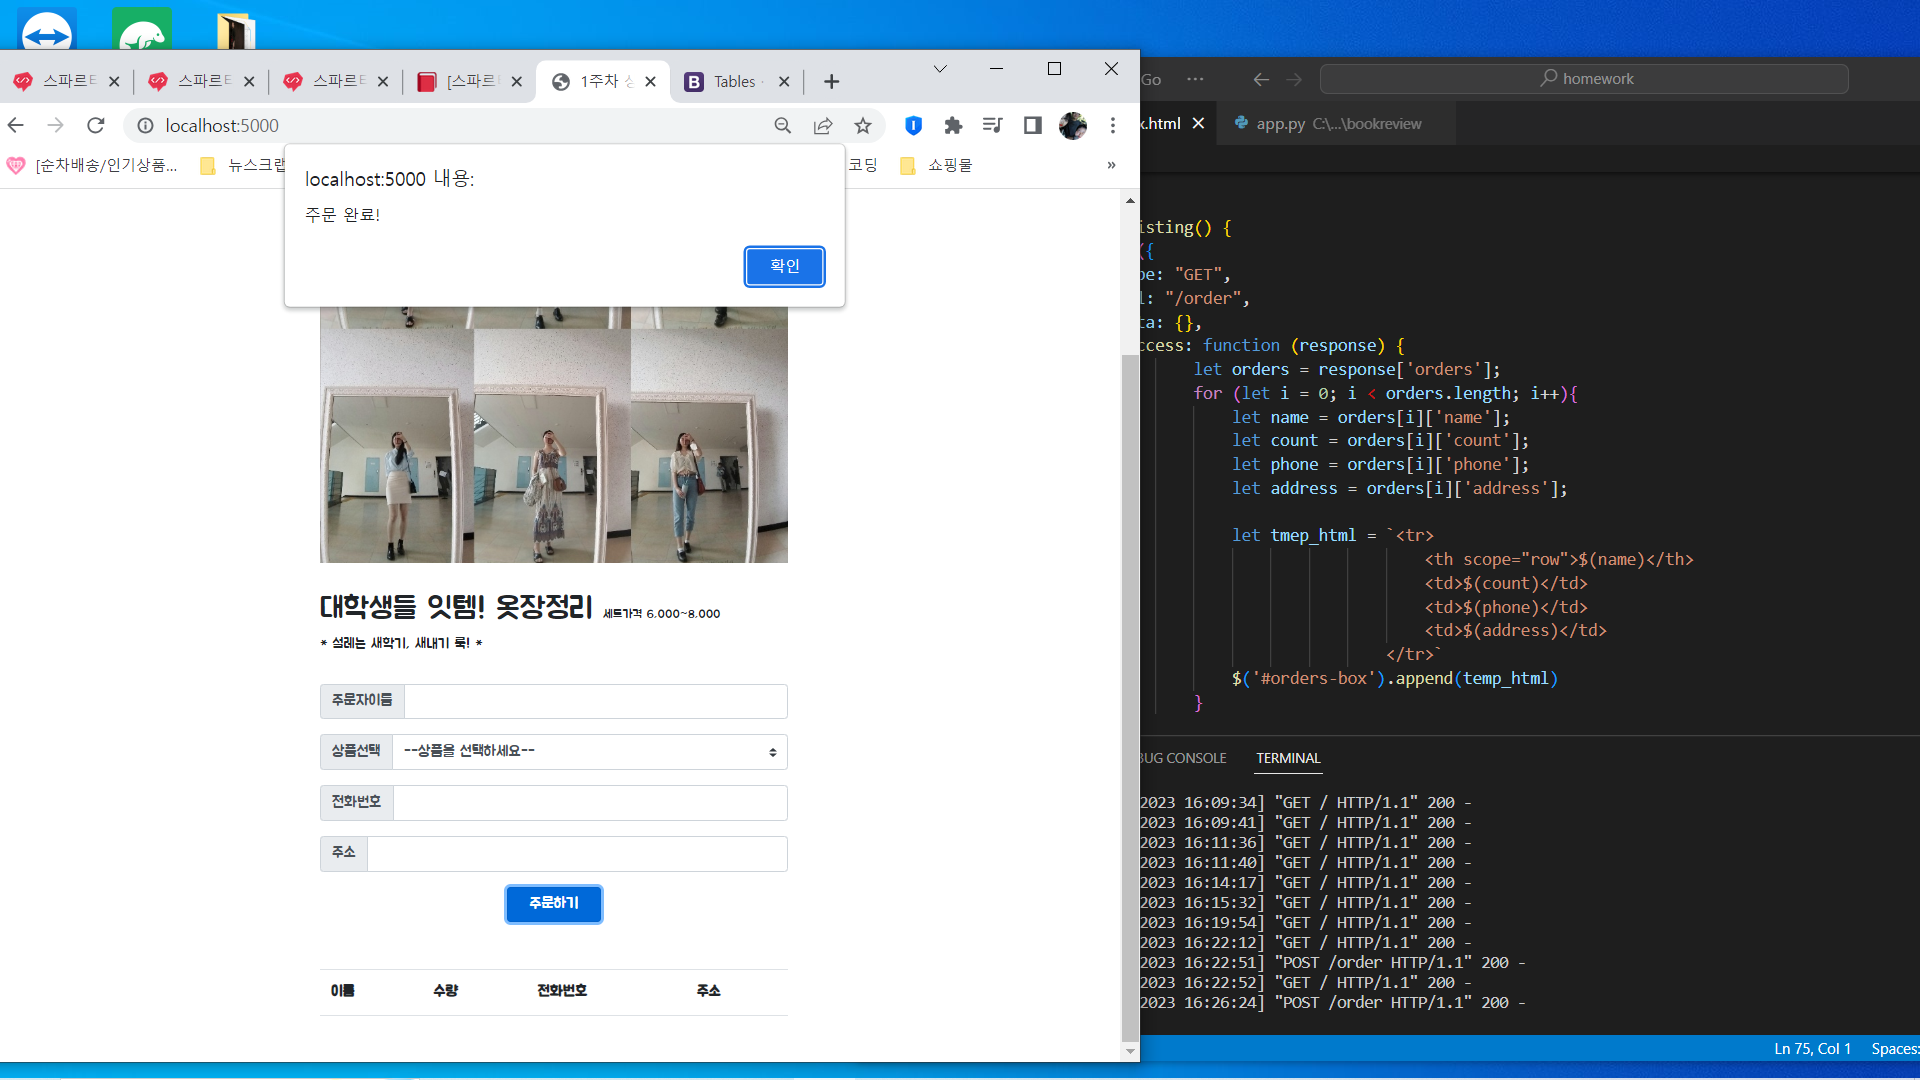Click the 주소 table column header
This screenshot has width=1920, height=1080.
(709, 990)
